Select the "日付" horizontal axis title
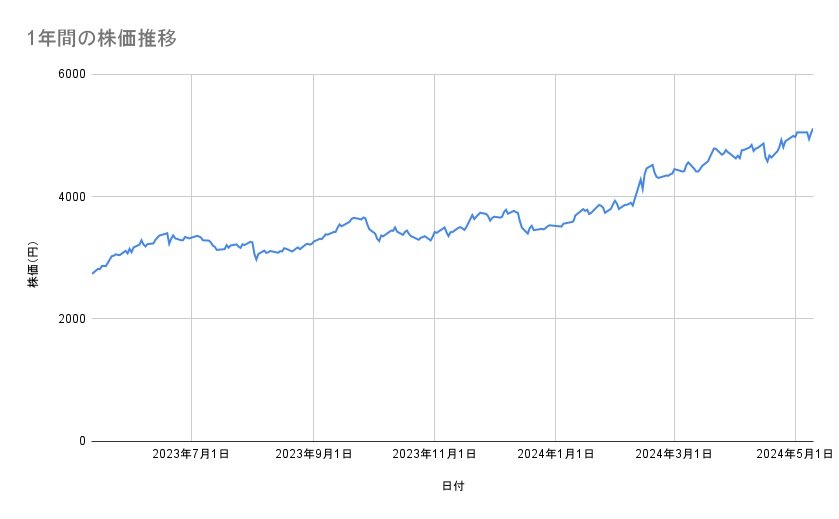Image resolution: width=839 pixels, height=519 pixels. click(452, 486)
